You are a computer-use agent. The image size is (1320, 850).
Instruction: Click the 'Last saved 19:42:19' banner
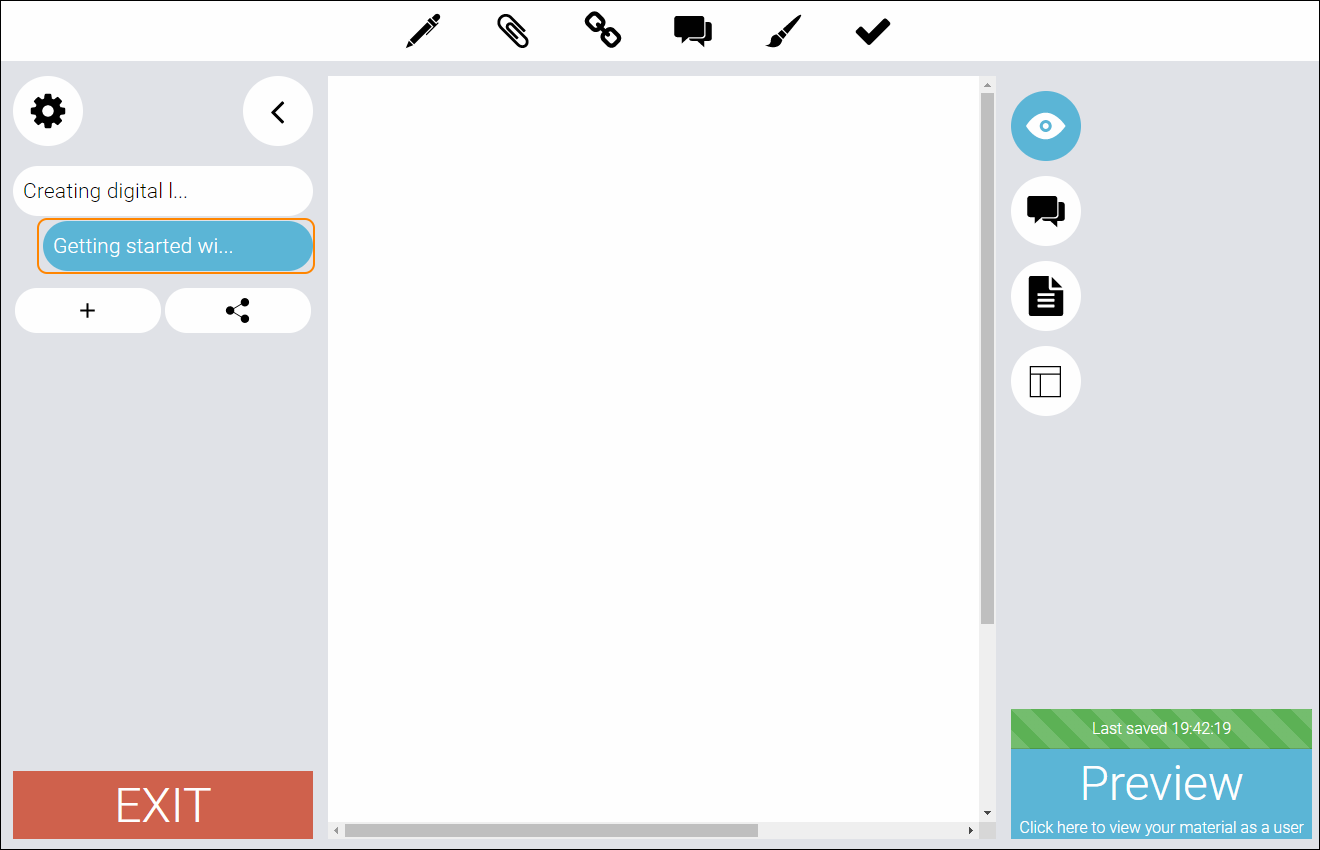click(1161, 729)
